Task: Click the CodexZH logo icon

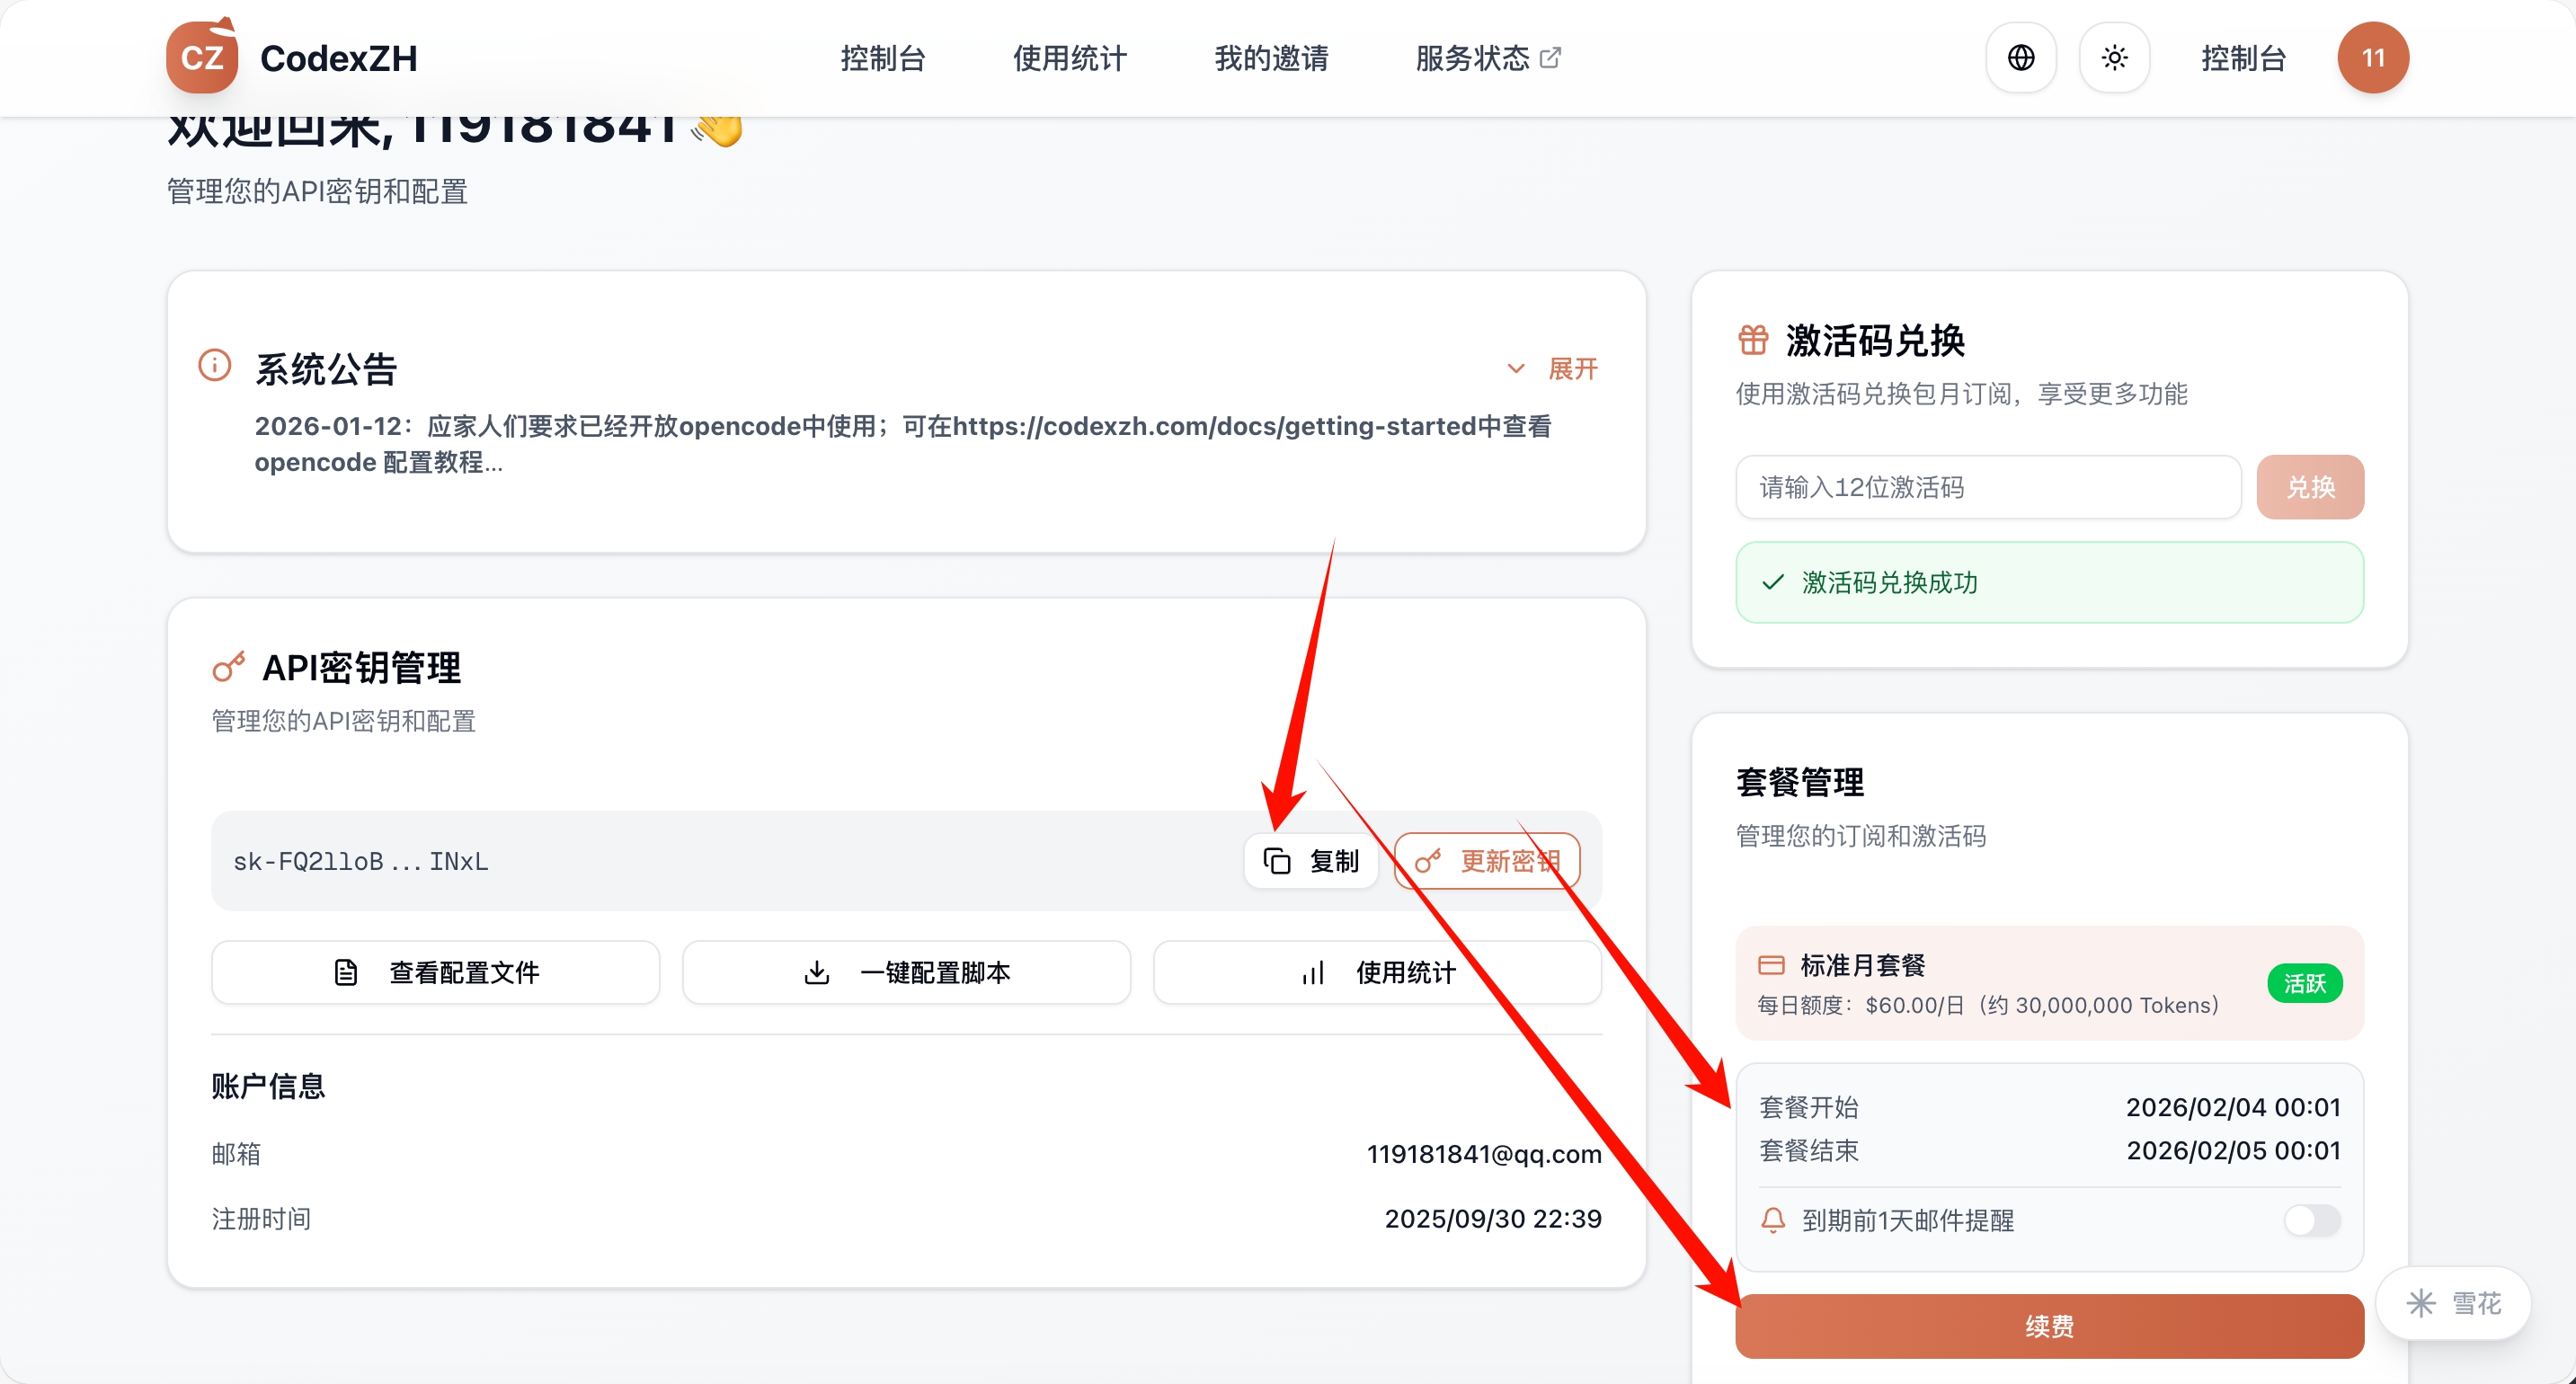Action: point(201,57)
